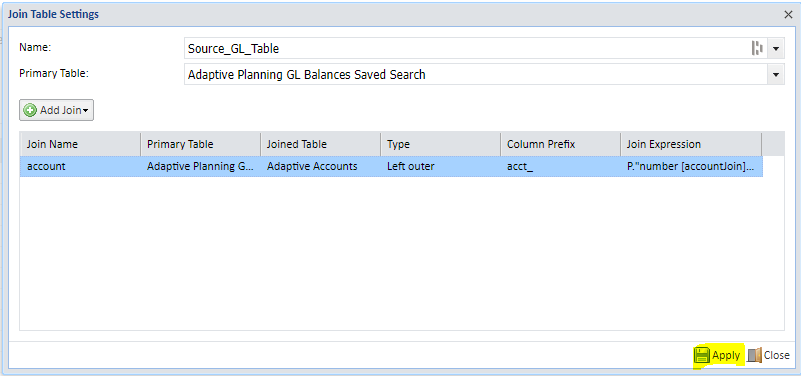
Task: Click the icon inside the Name field
Action: (x=757, y=49)
